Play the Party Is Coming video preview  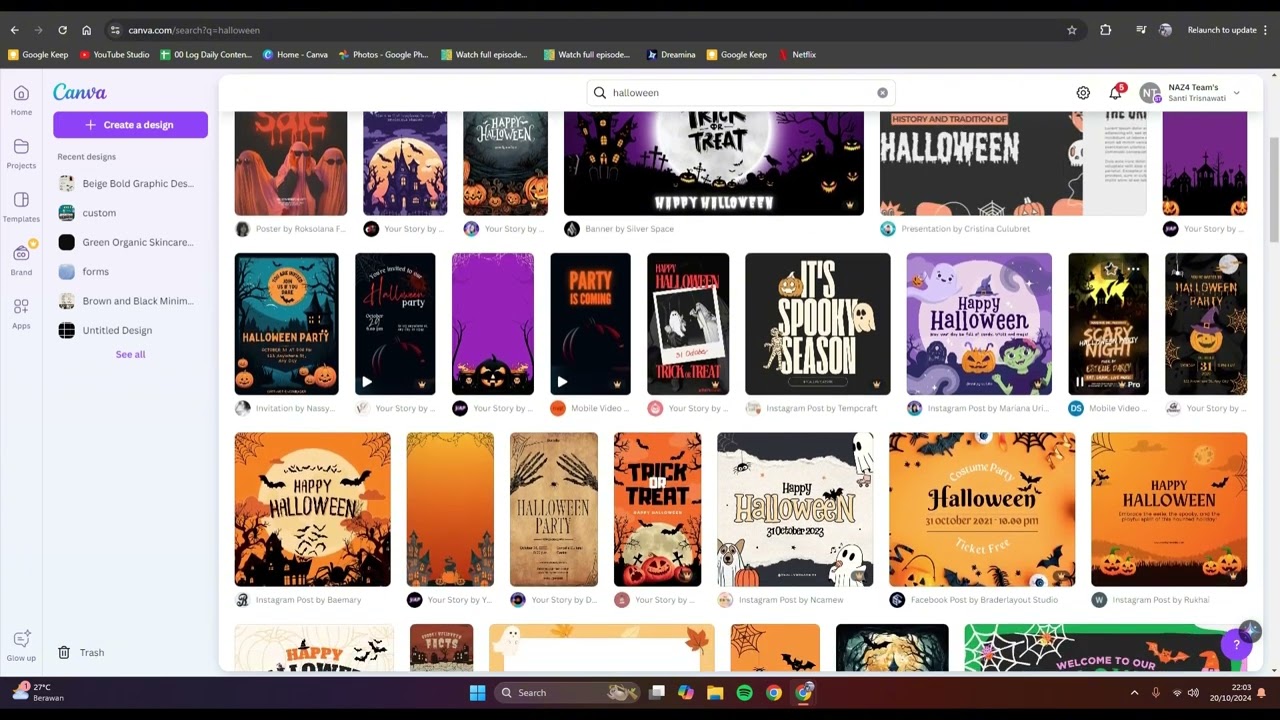pyautogui.click(x=562, y=382)
